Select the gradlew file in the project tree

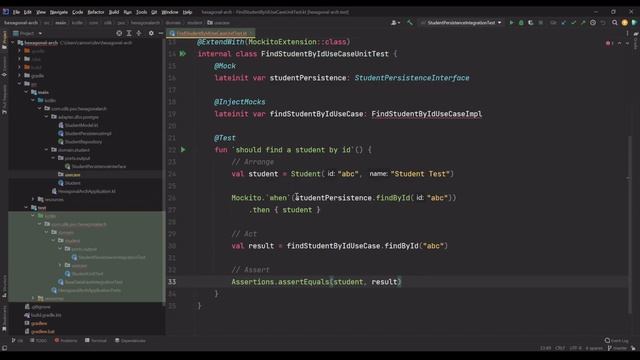[38, 323]
